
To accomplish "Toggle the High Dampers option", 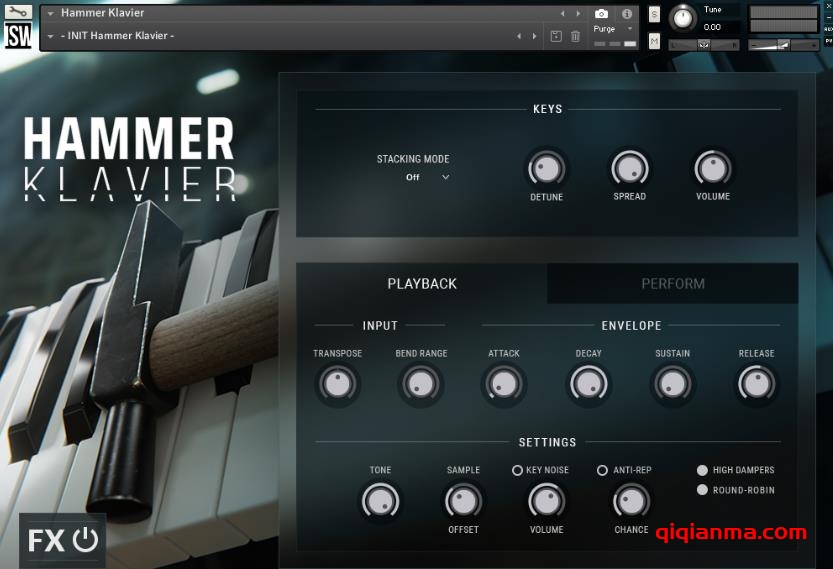I will (702, 470).
